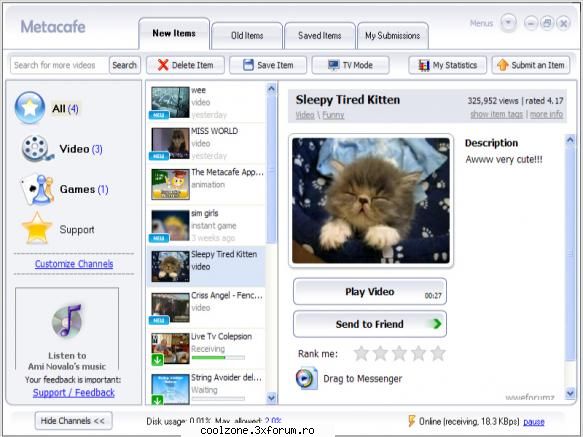Image resolution: width=583 pixels, height=437 pixels.
Task: Click the lightning Online status icon
Action: 412,421
